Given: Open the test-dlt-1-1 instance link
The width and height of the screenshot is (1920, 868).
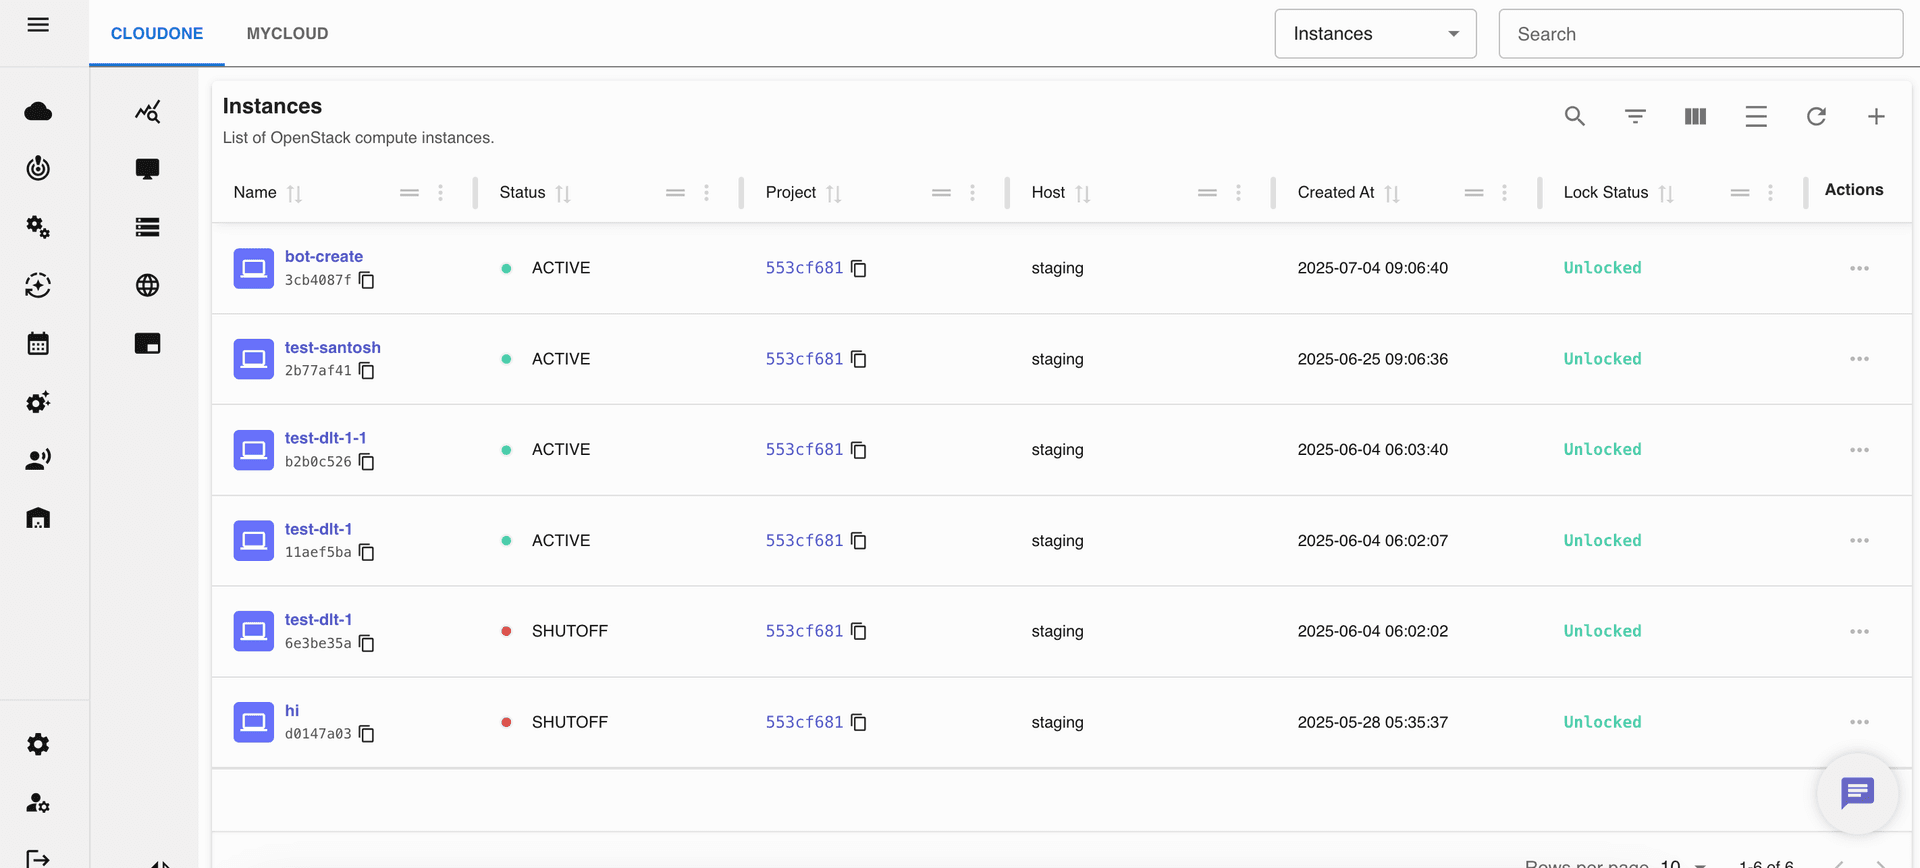Looking at the screenshot, I should 326,438.
